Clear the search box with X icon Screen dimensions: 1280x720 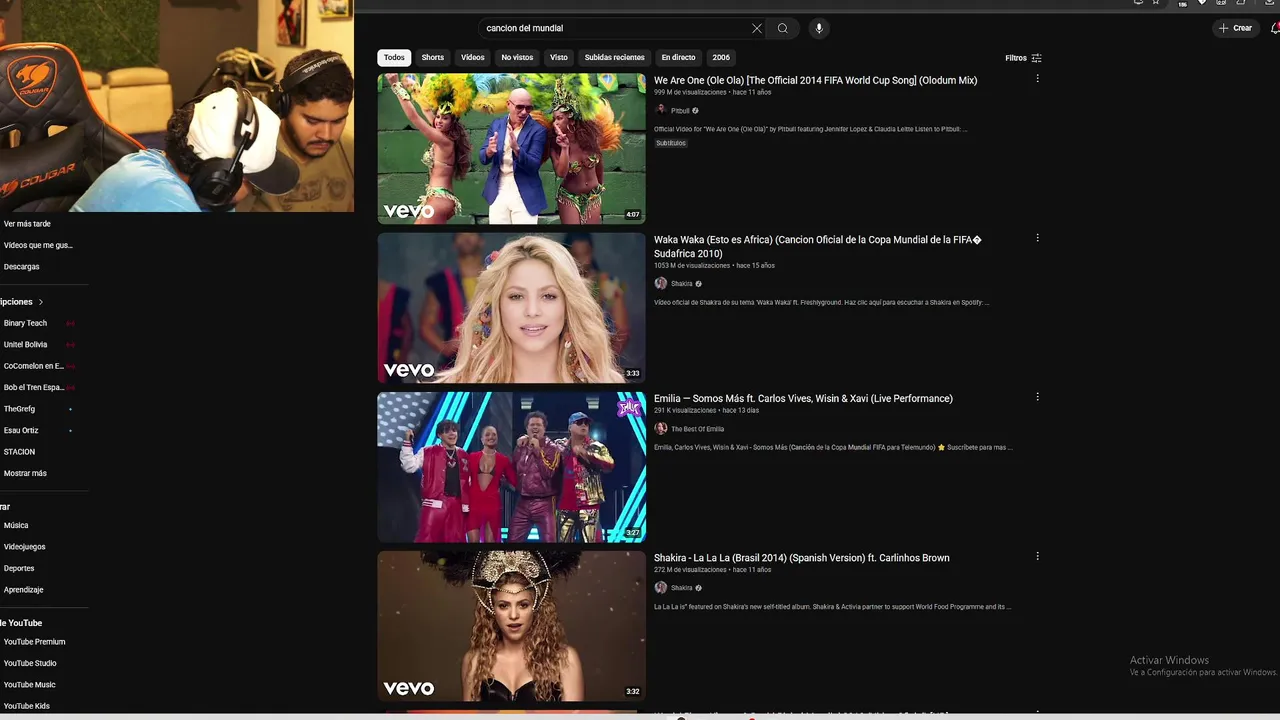pos(757,28)
